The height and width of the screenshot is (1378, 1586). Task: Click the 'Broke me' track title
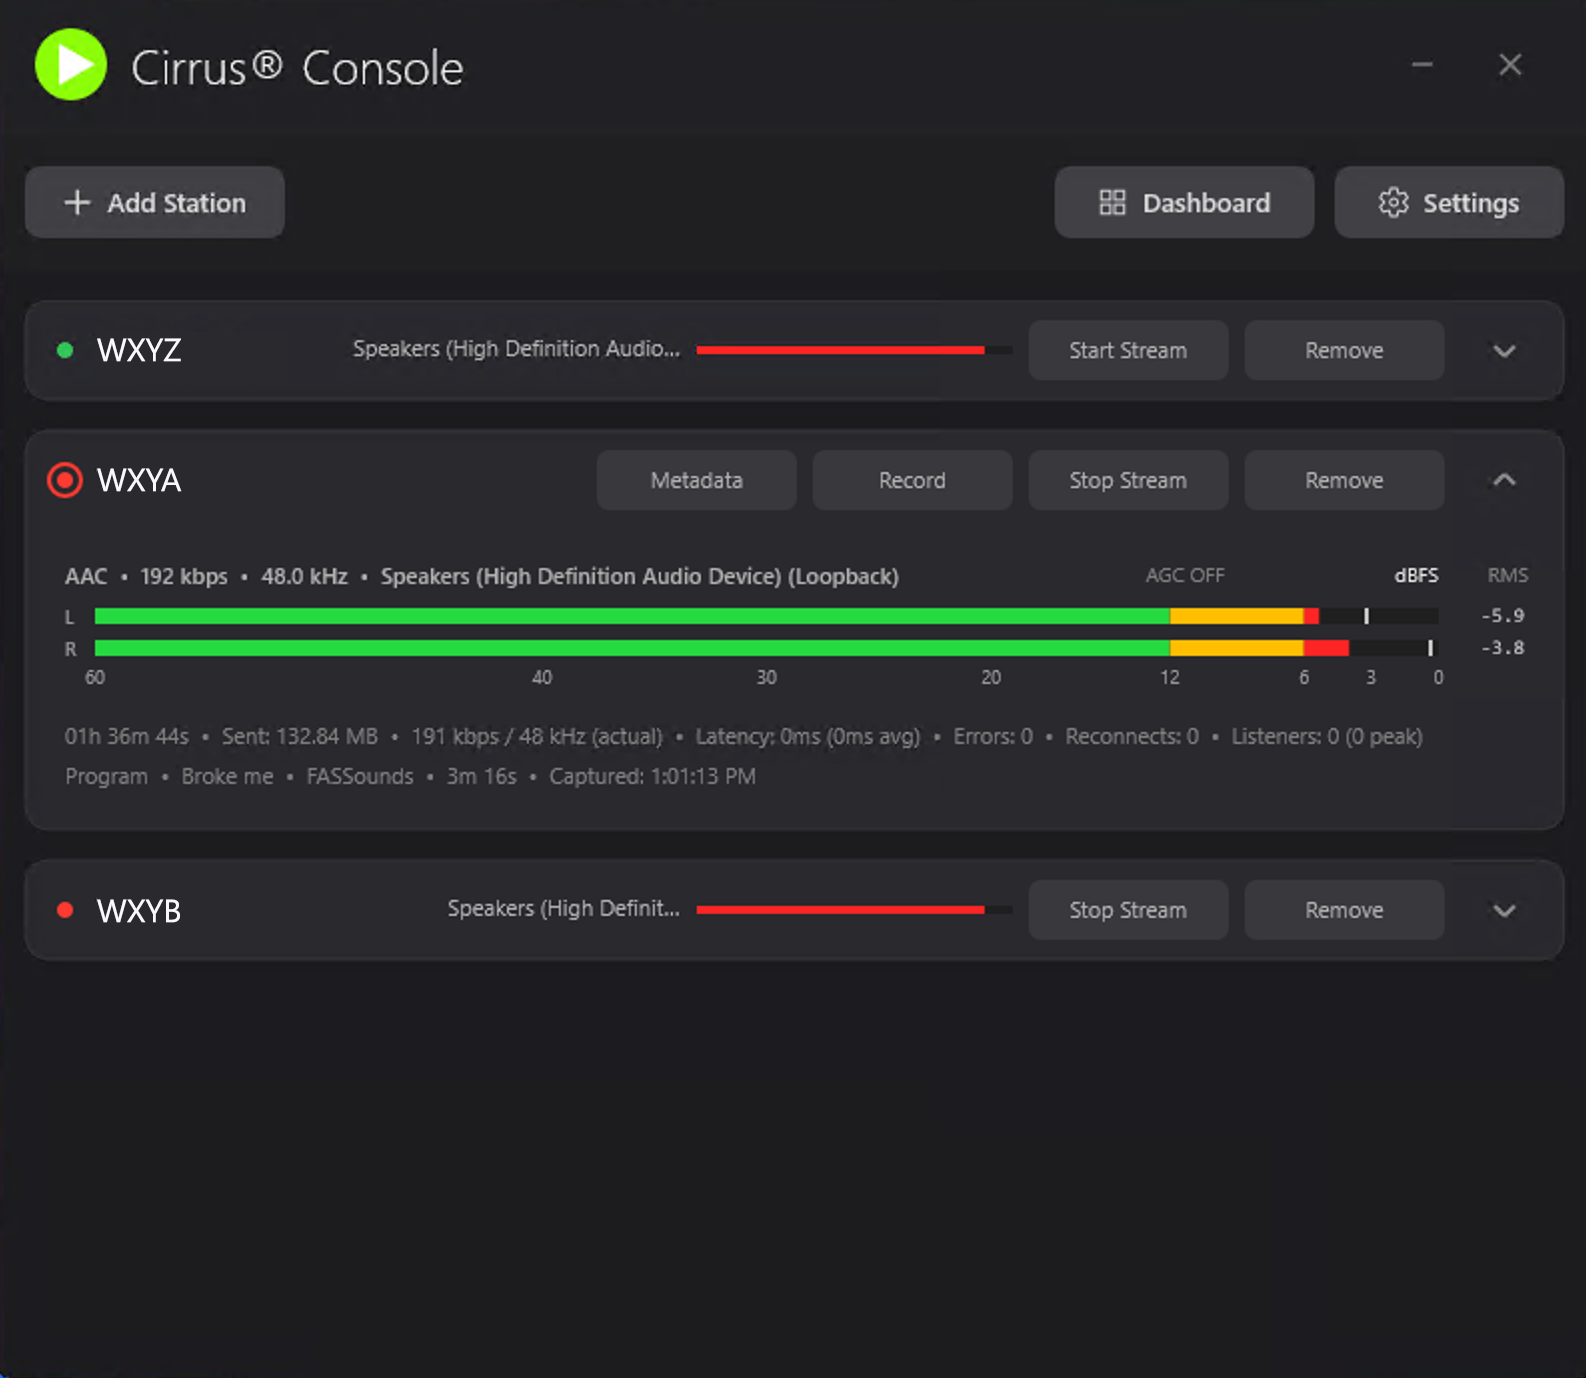click(x=227, y=777)
